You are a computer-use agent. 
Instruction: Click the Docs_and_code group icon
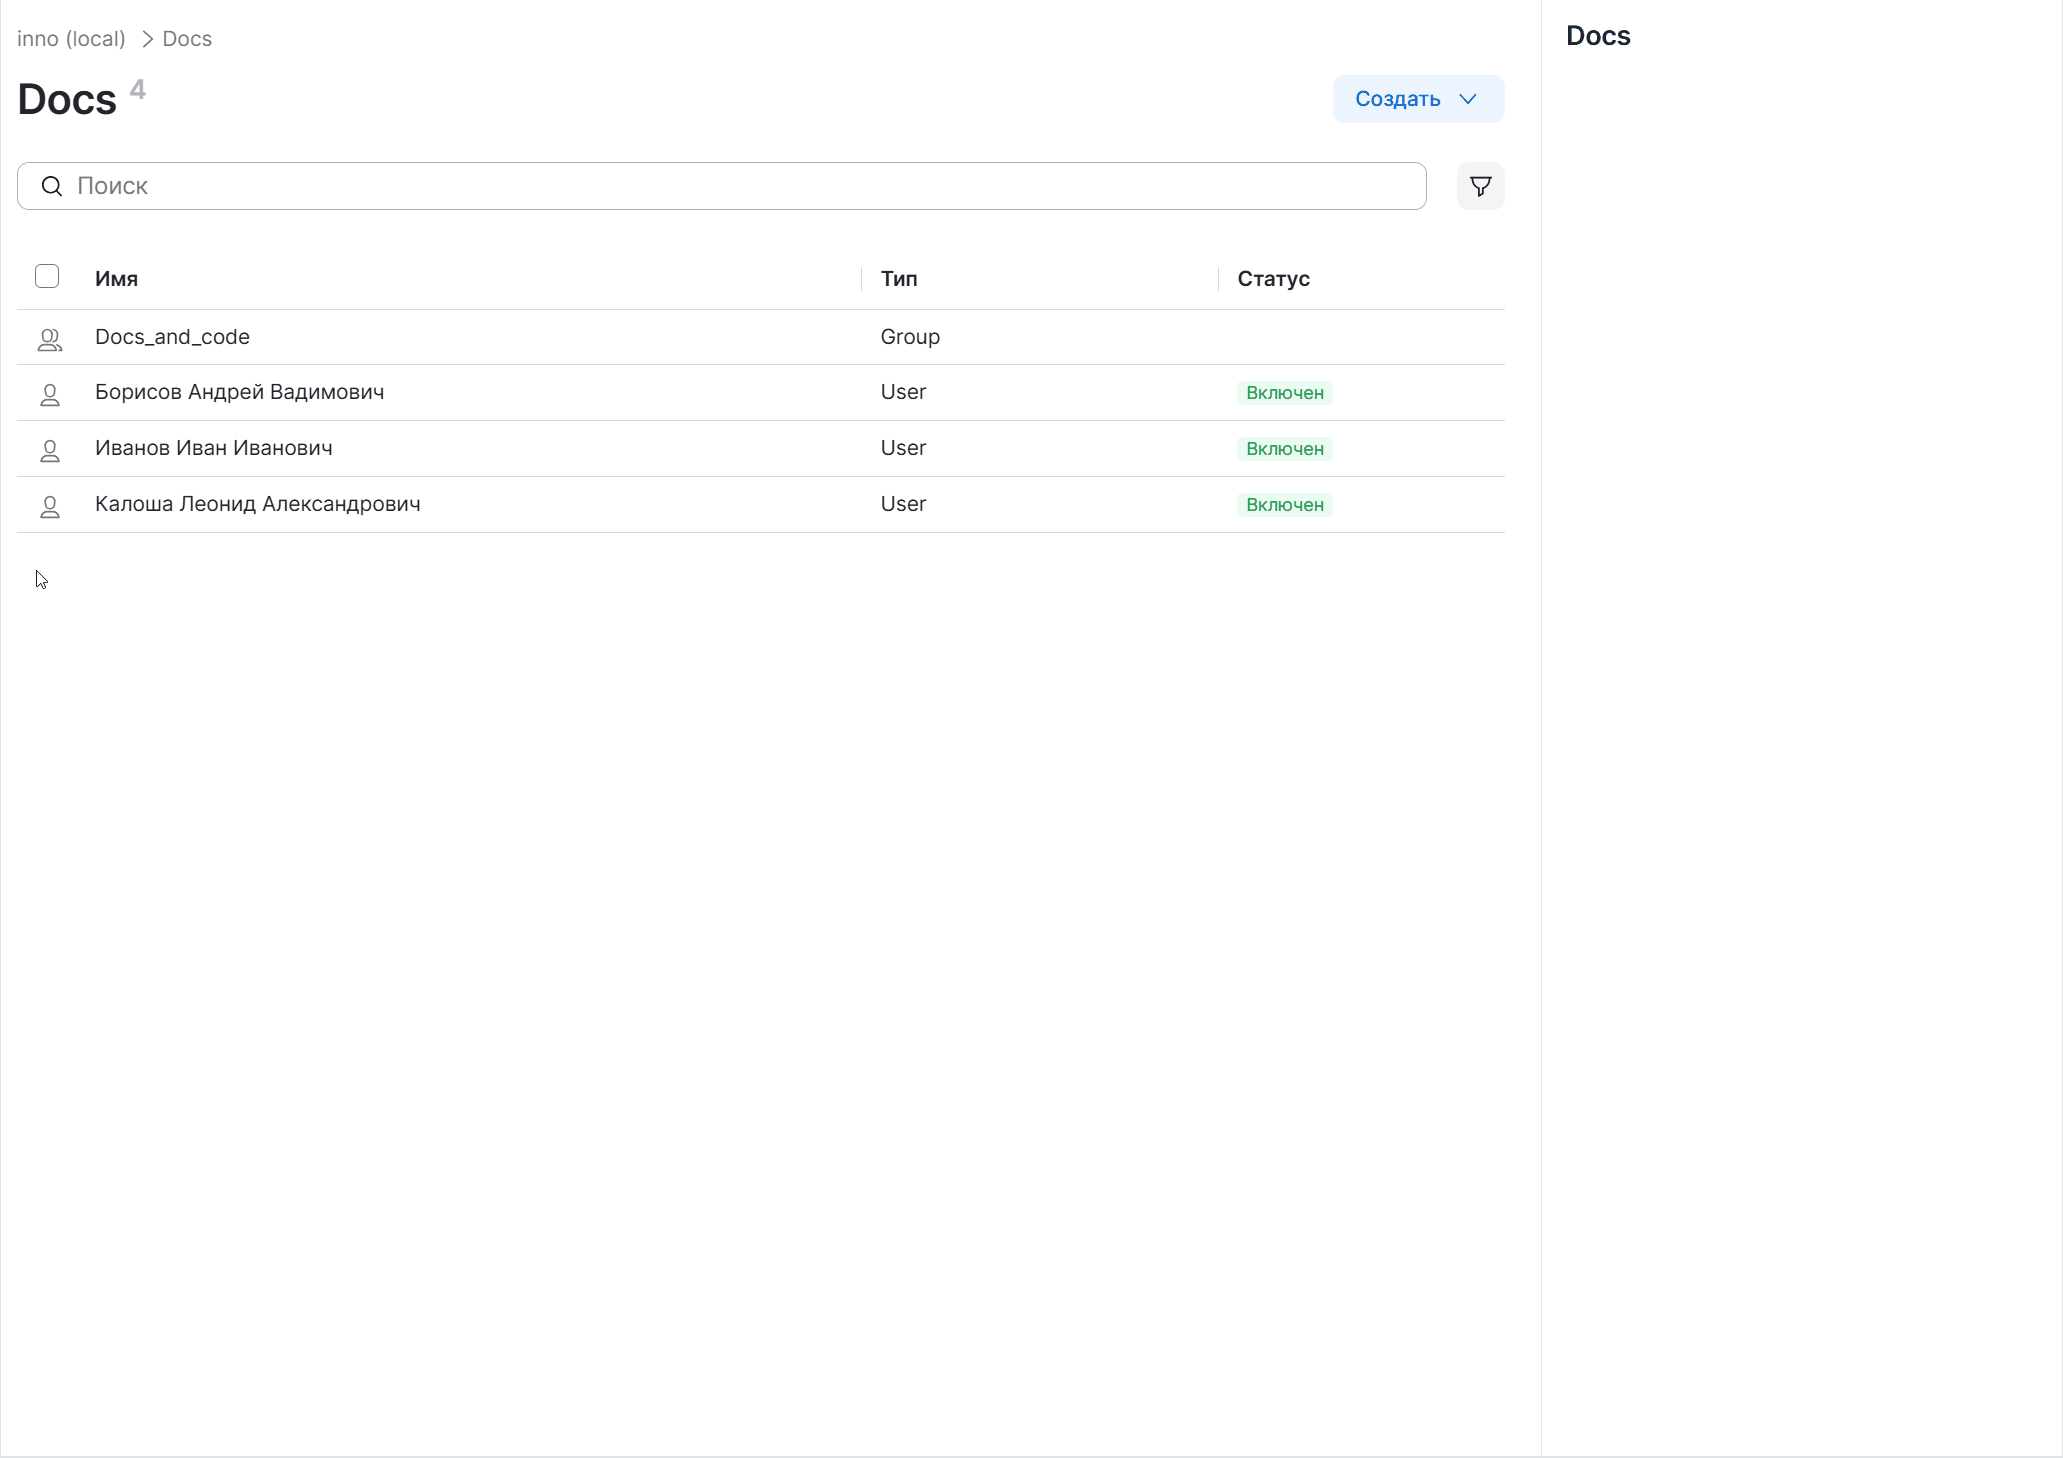tap(49, 339)
